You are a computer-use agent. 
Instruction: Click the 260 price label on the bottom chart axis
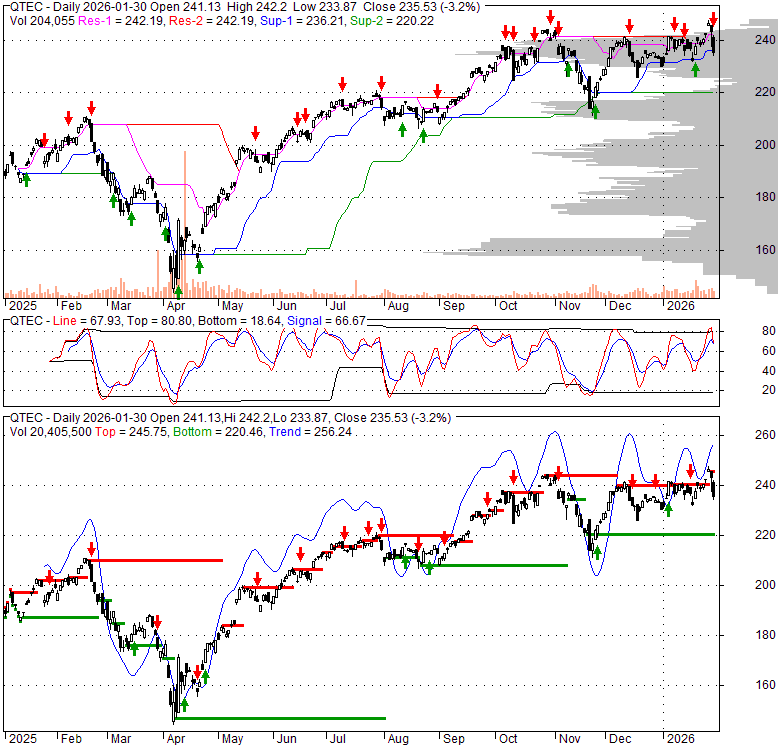tap(765, 435)
